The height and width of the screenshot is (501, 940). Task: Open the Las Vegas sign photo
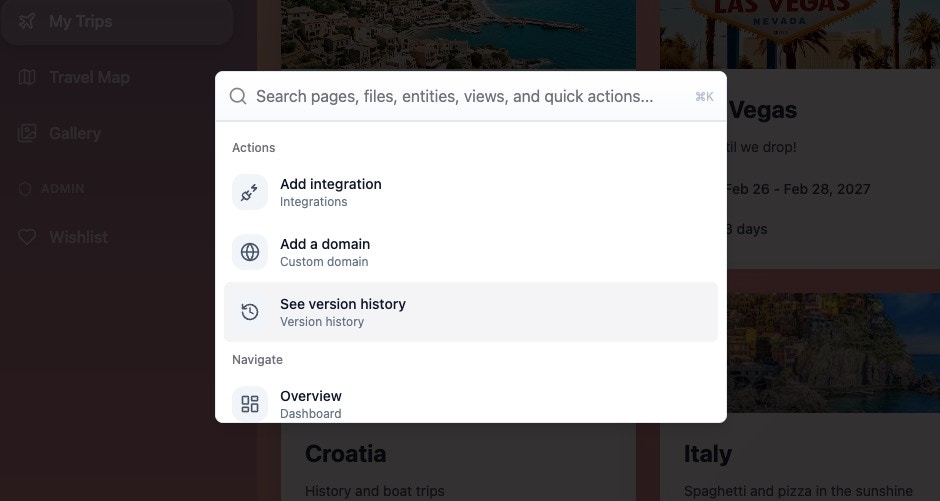pyautogui.click(x=800, y=34)
